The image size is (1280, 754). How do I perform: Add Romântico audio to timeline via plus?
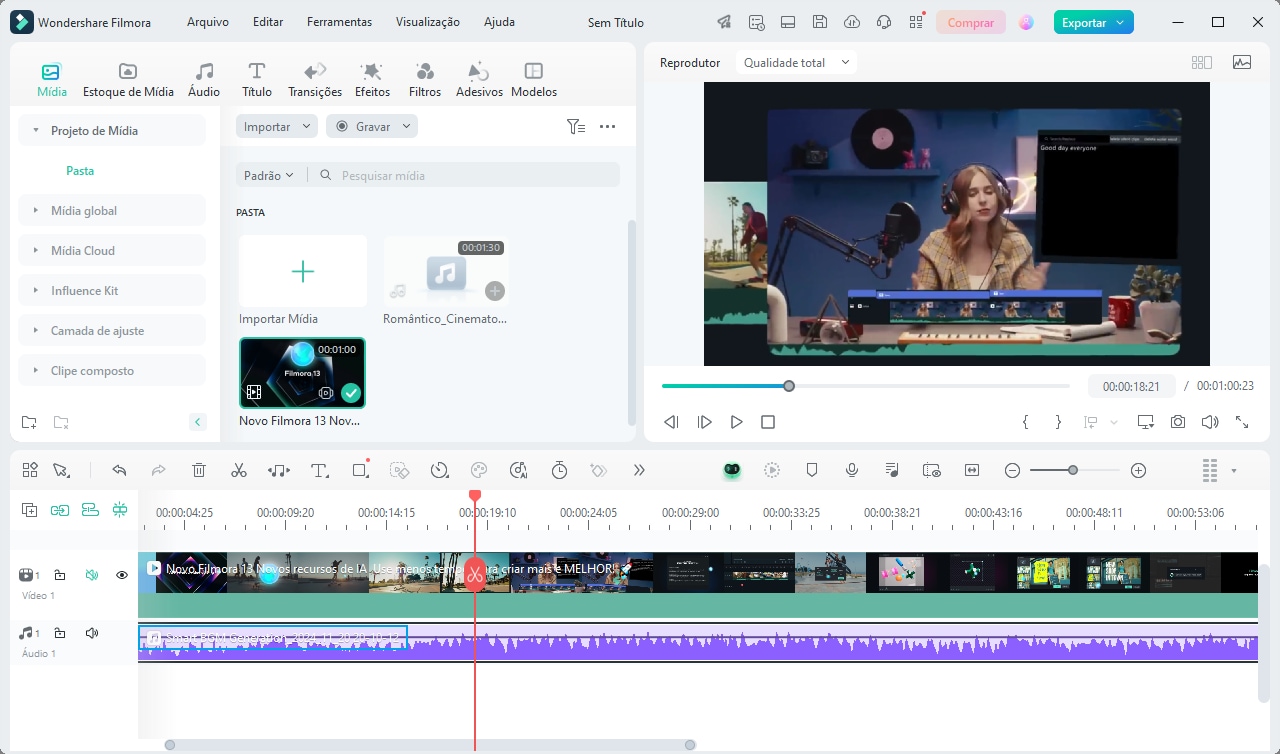coord(495,291)
